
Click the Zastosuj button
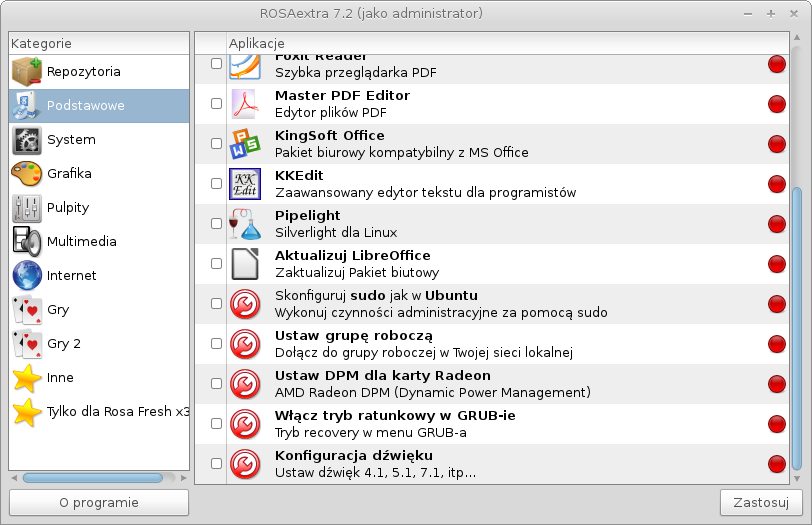[x=761, y=503]
